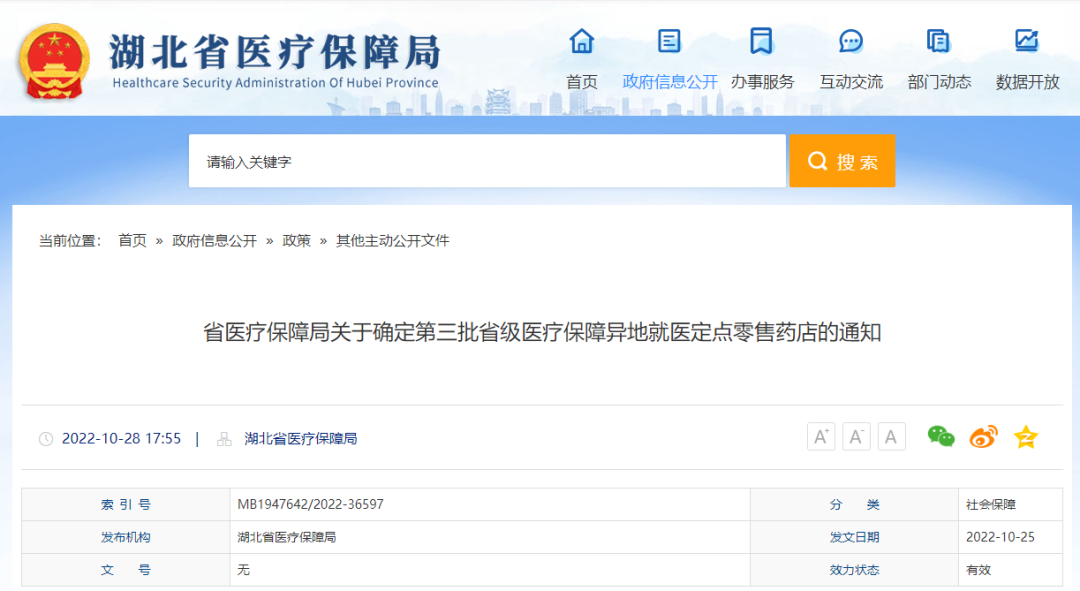Focus the 请输入关键字 search field
Screen dimensions: 1080x591
pos(487,161)
